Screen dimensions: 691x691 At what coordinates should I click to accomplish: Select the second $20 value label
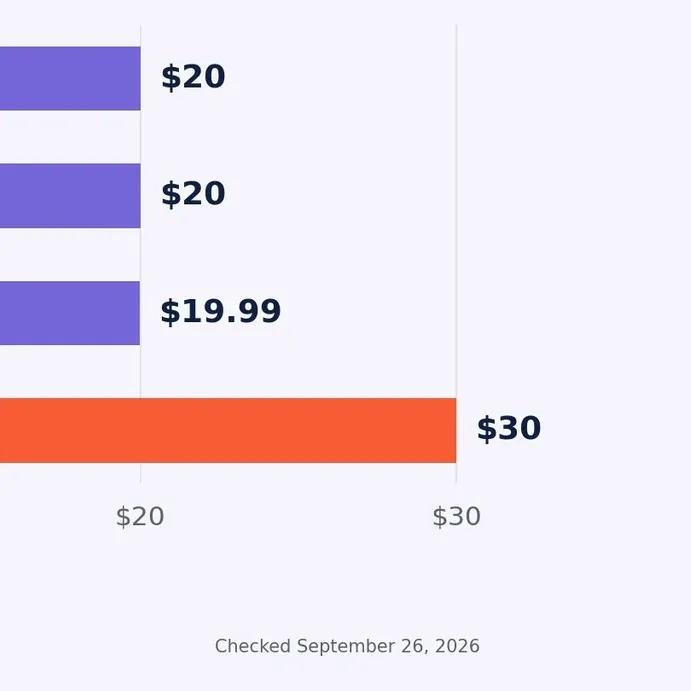tap(193, 194)
